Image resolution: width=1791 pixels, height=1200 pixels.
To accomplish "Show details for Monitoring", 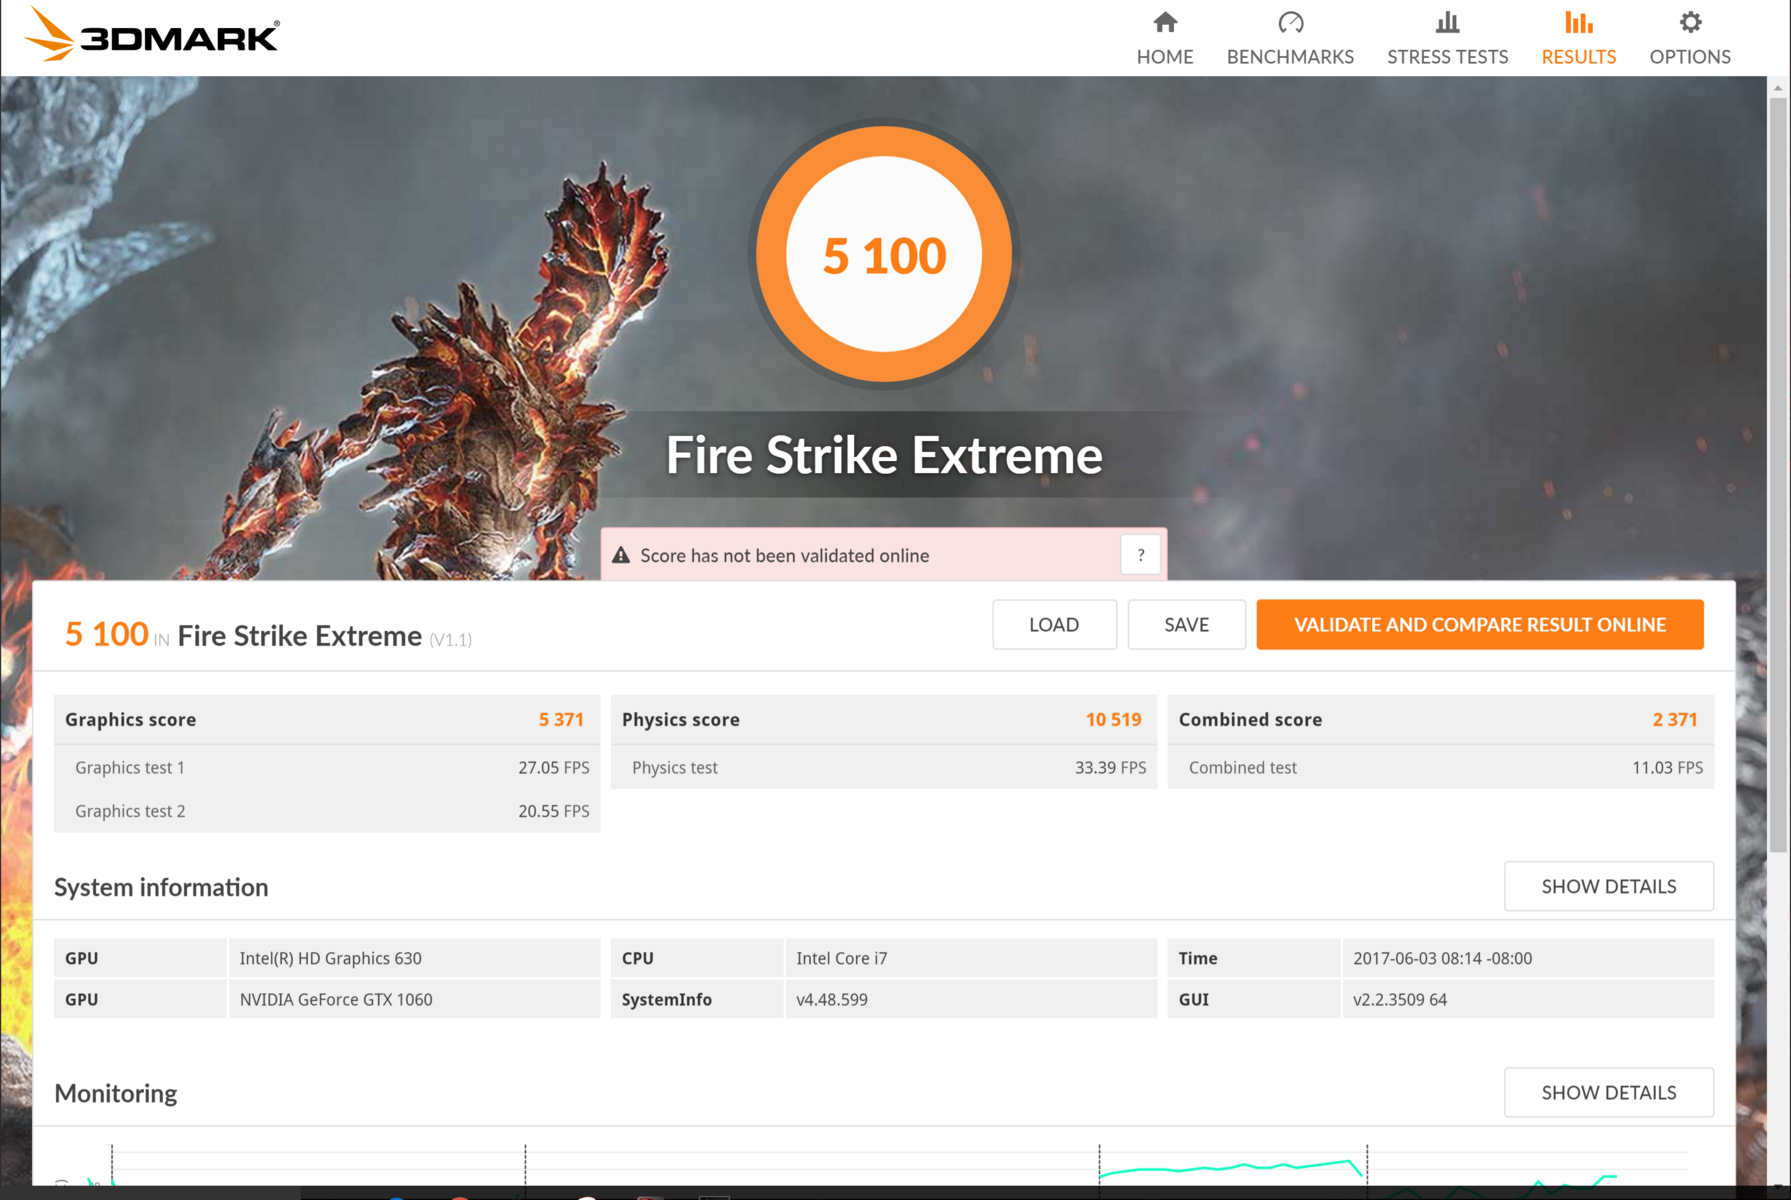I will point(1608,1092).
